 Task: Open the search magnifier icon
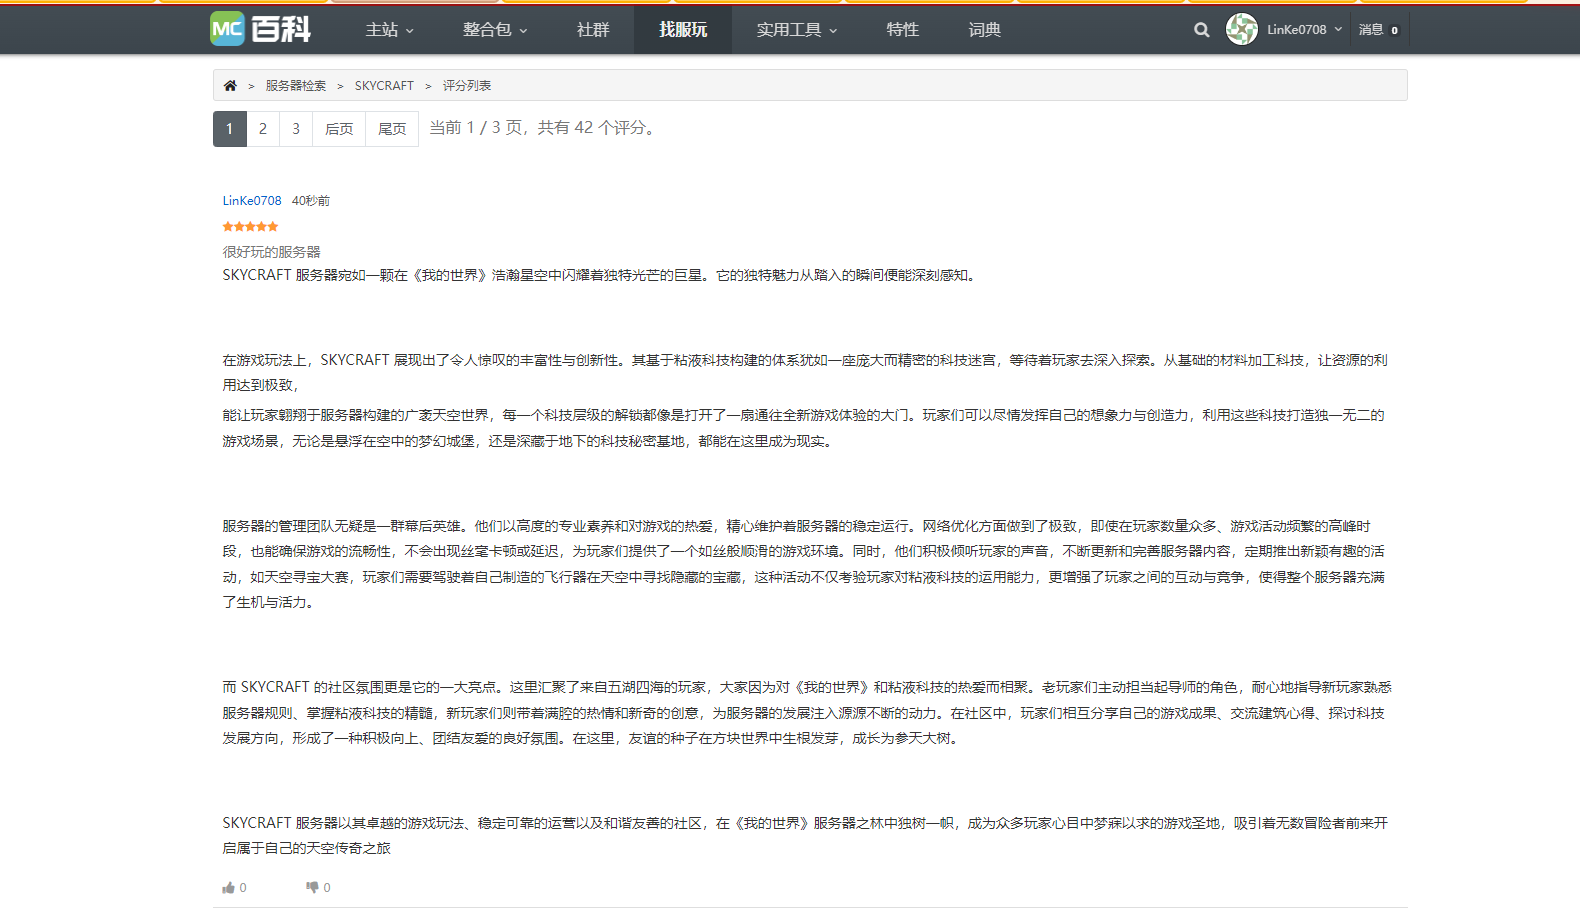(x=1201, y=30)
